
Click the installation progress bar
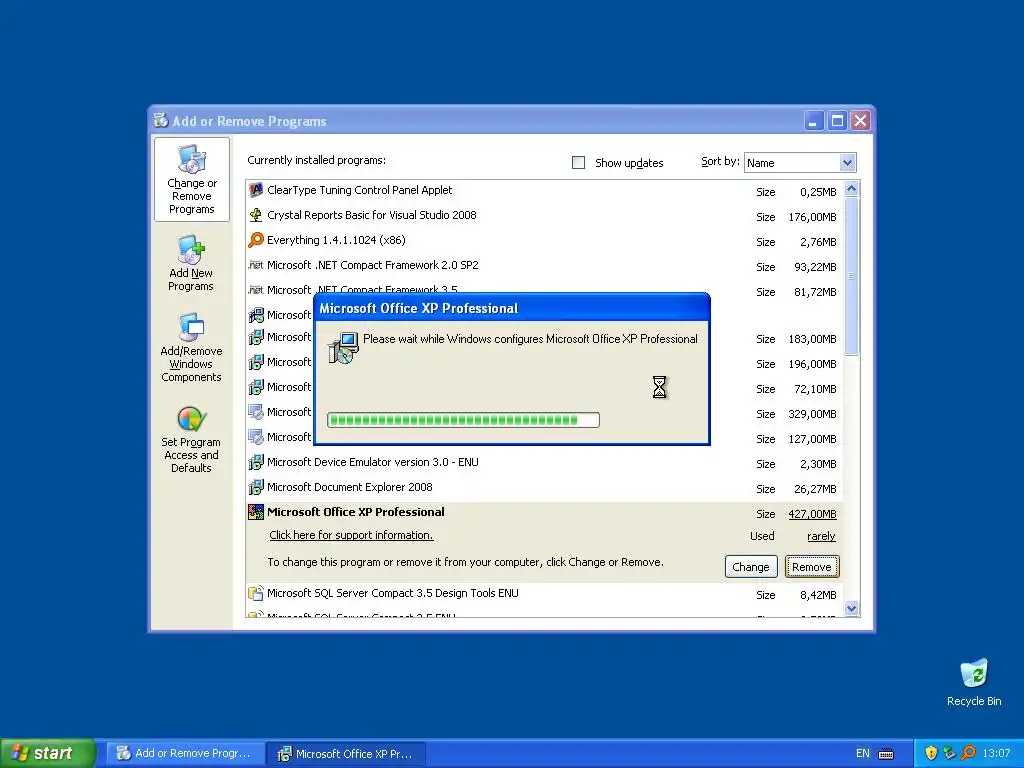tap(463, 420)
